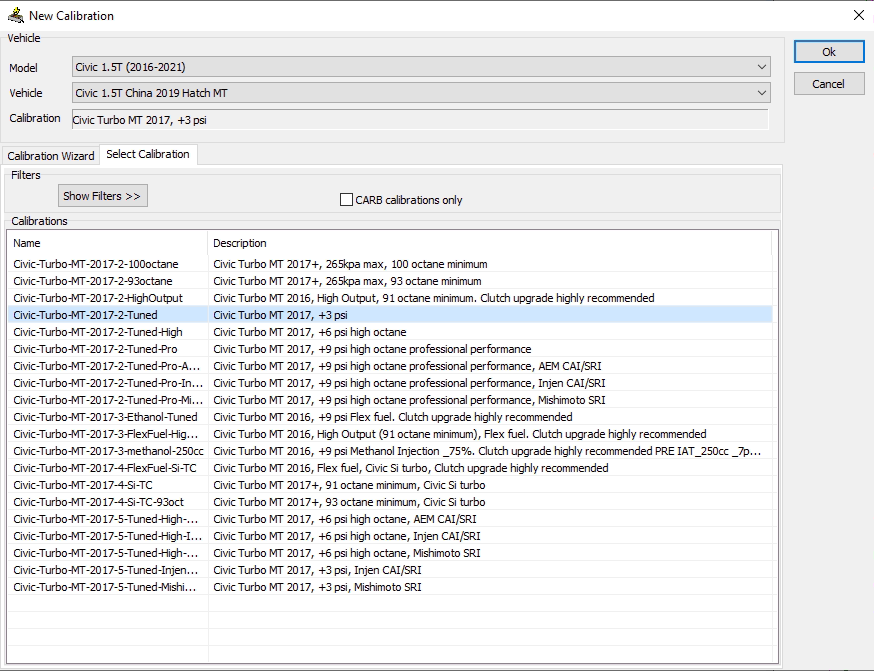Image resolution: width=874 pixels, height=671 pixels.
Task: Click the Cancel button
Action: pos(828,84)
